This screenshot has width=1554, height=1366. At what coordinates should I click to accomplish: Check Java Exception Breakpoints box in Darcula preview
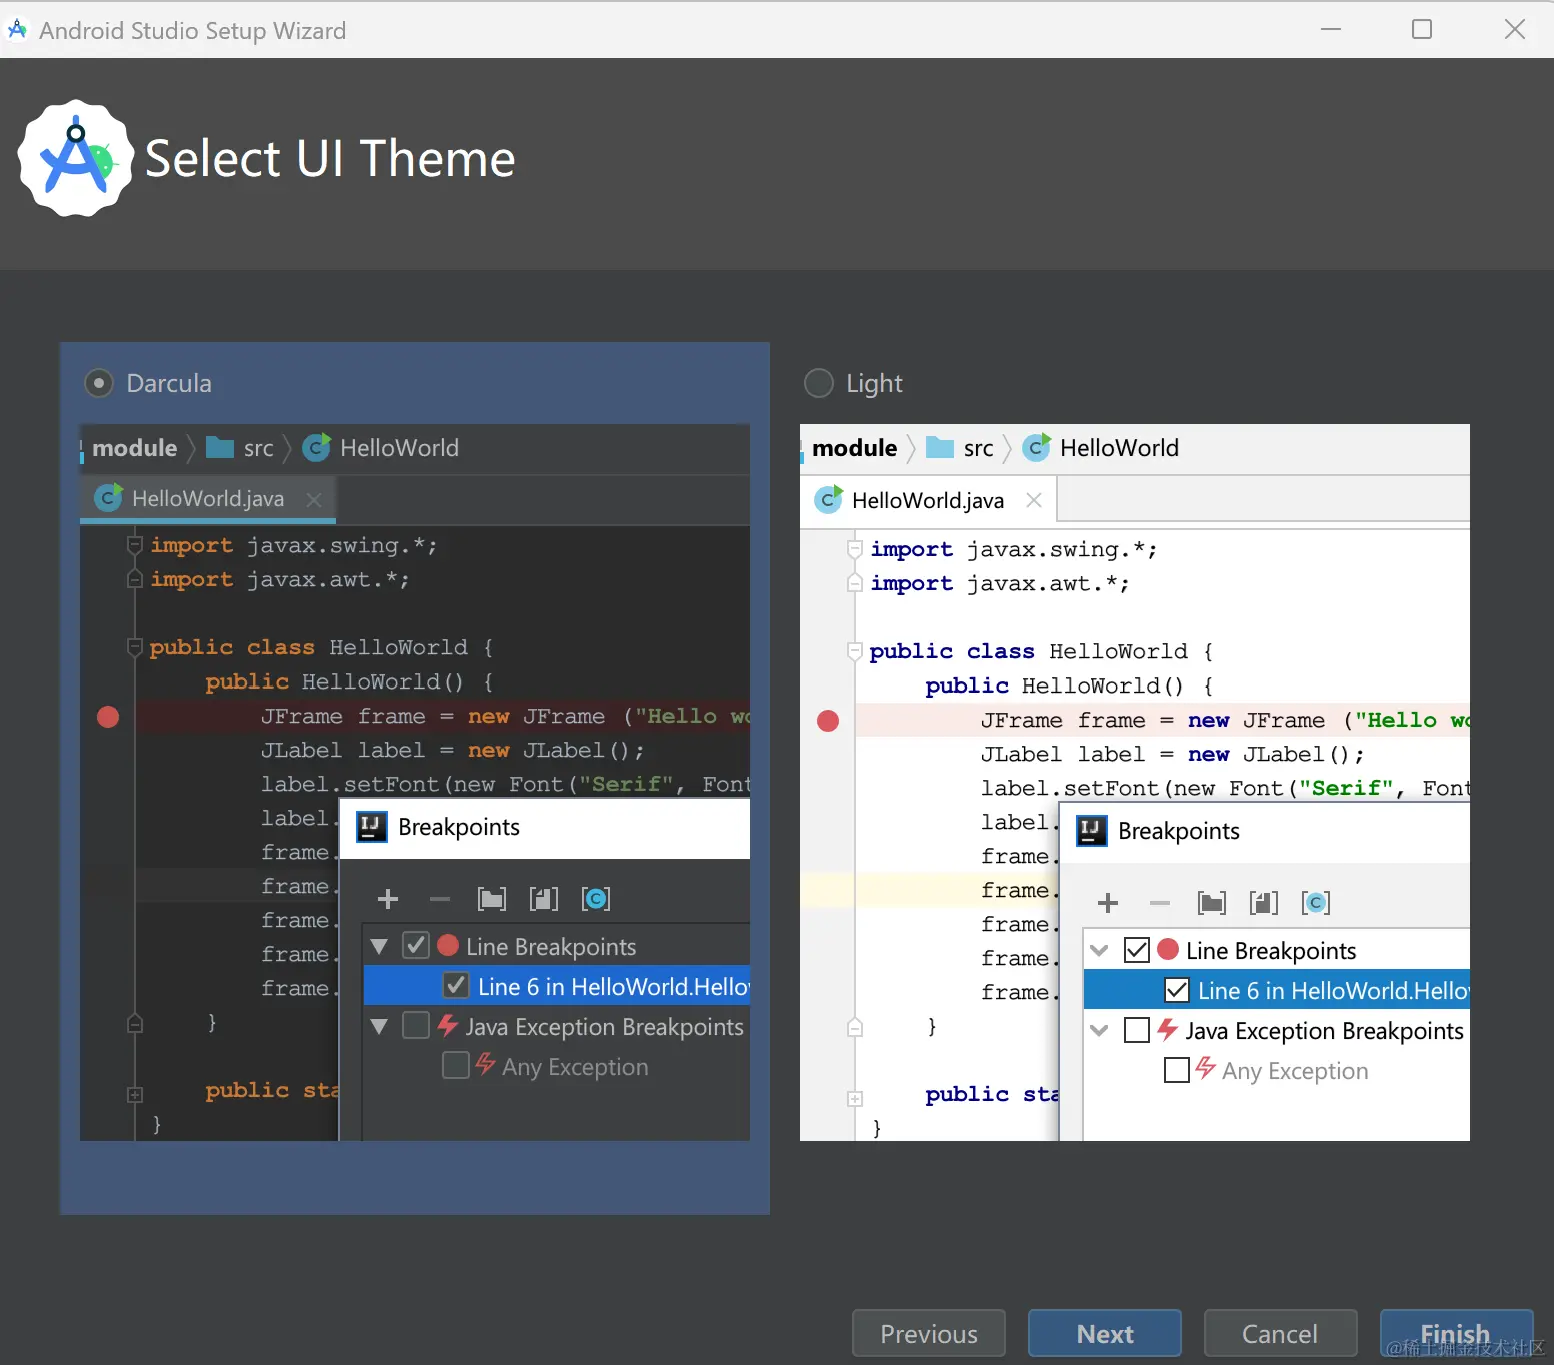(x=416, y=1025)
